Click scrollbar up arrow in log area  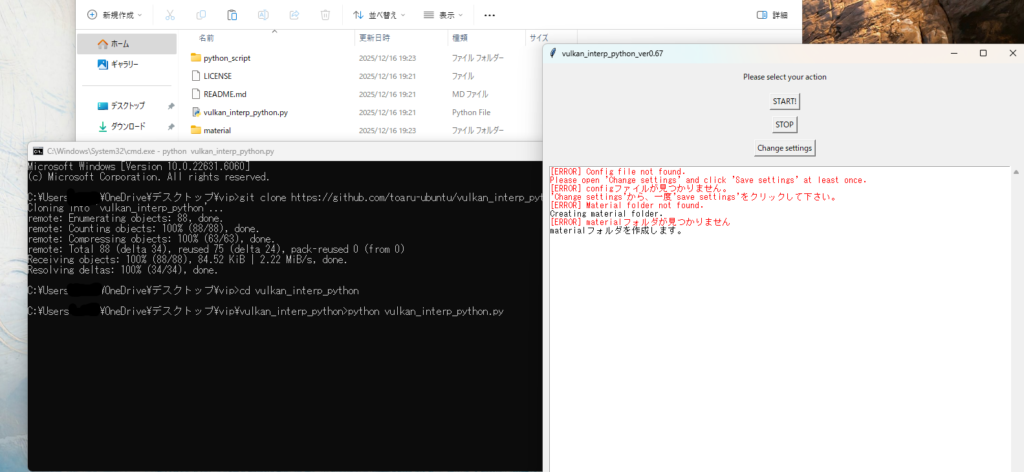point(1018,171)
